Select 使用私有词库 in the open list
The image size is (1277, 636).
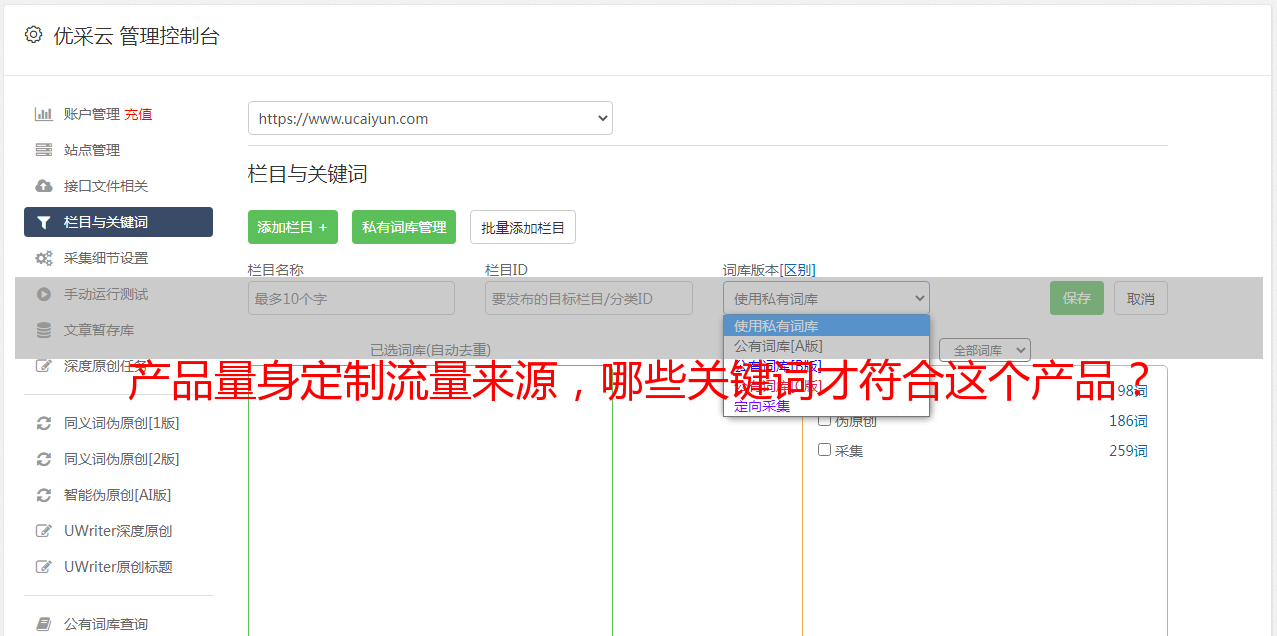[826, 326]
